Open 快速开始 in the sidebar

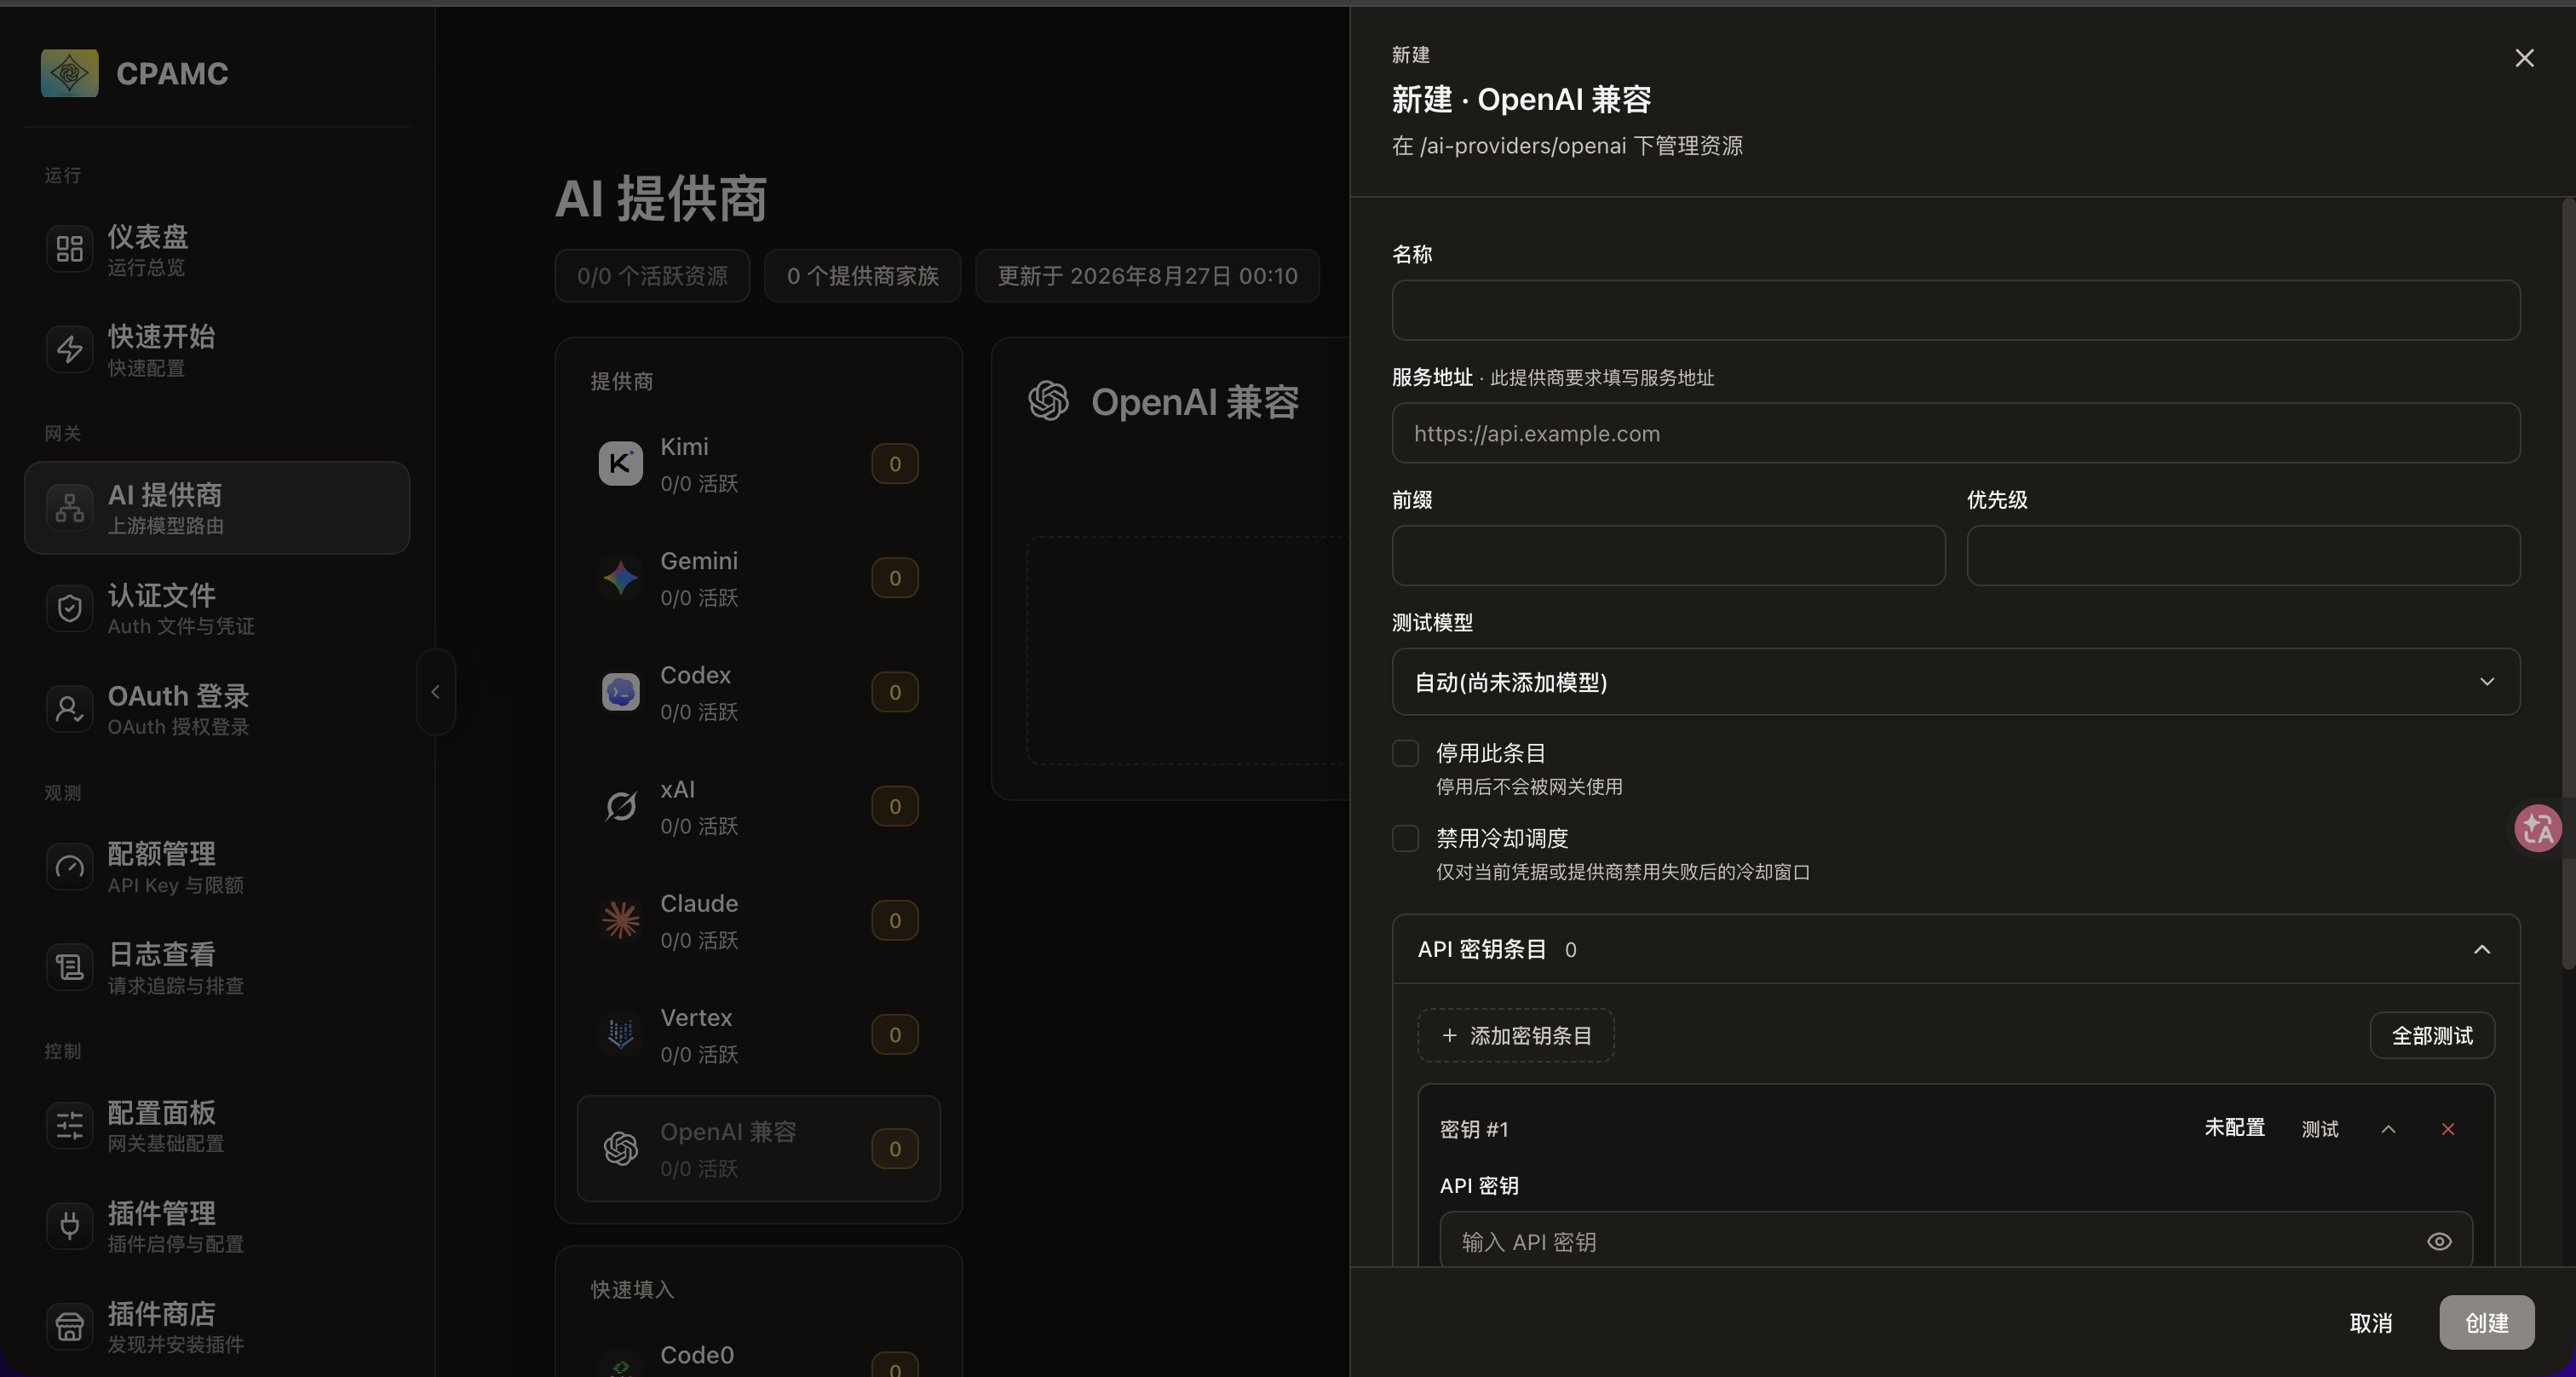(x=217, y=349)
